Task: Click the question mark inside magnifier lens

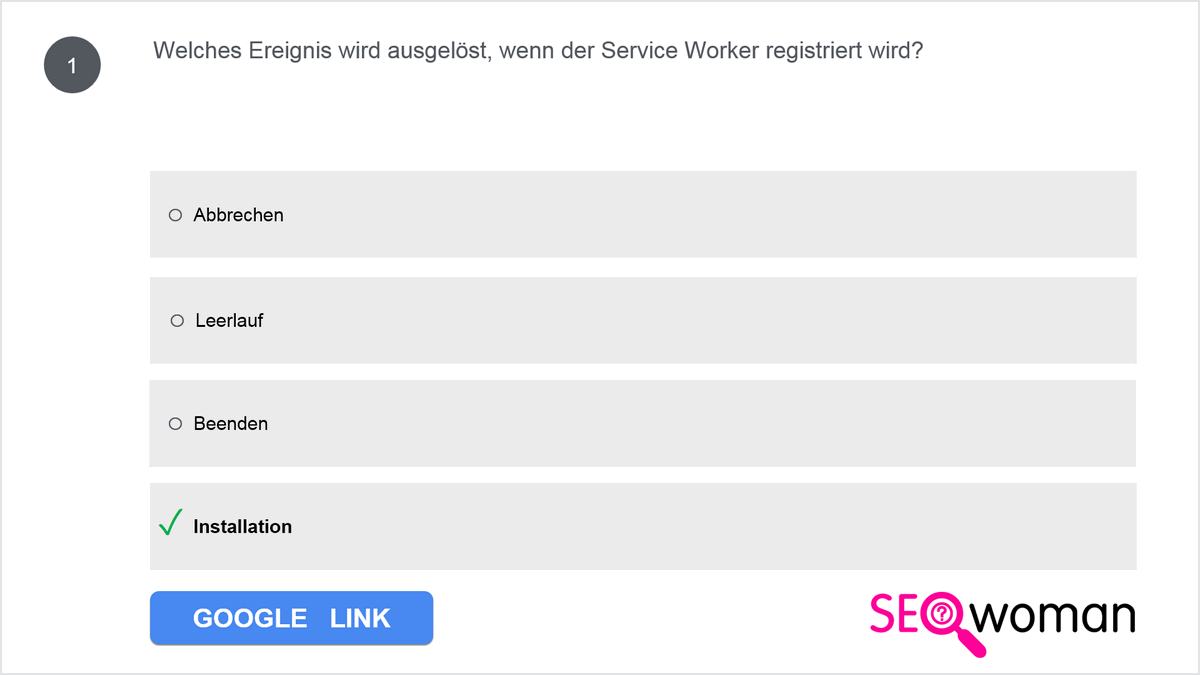Action: [943, 613]
